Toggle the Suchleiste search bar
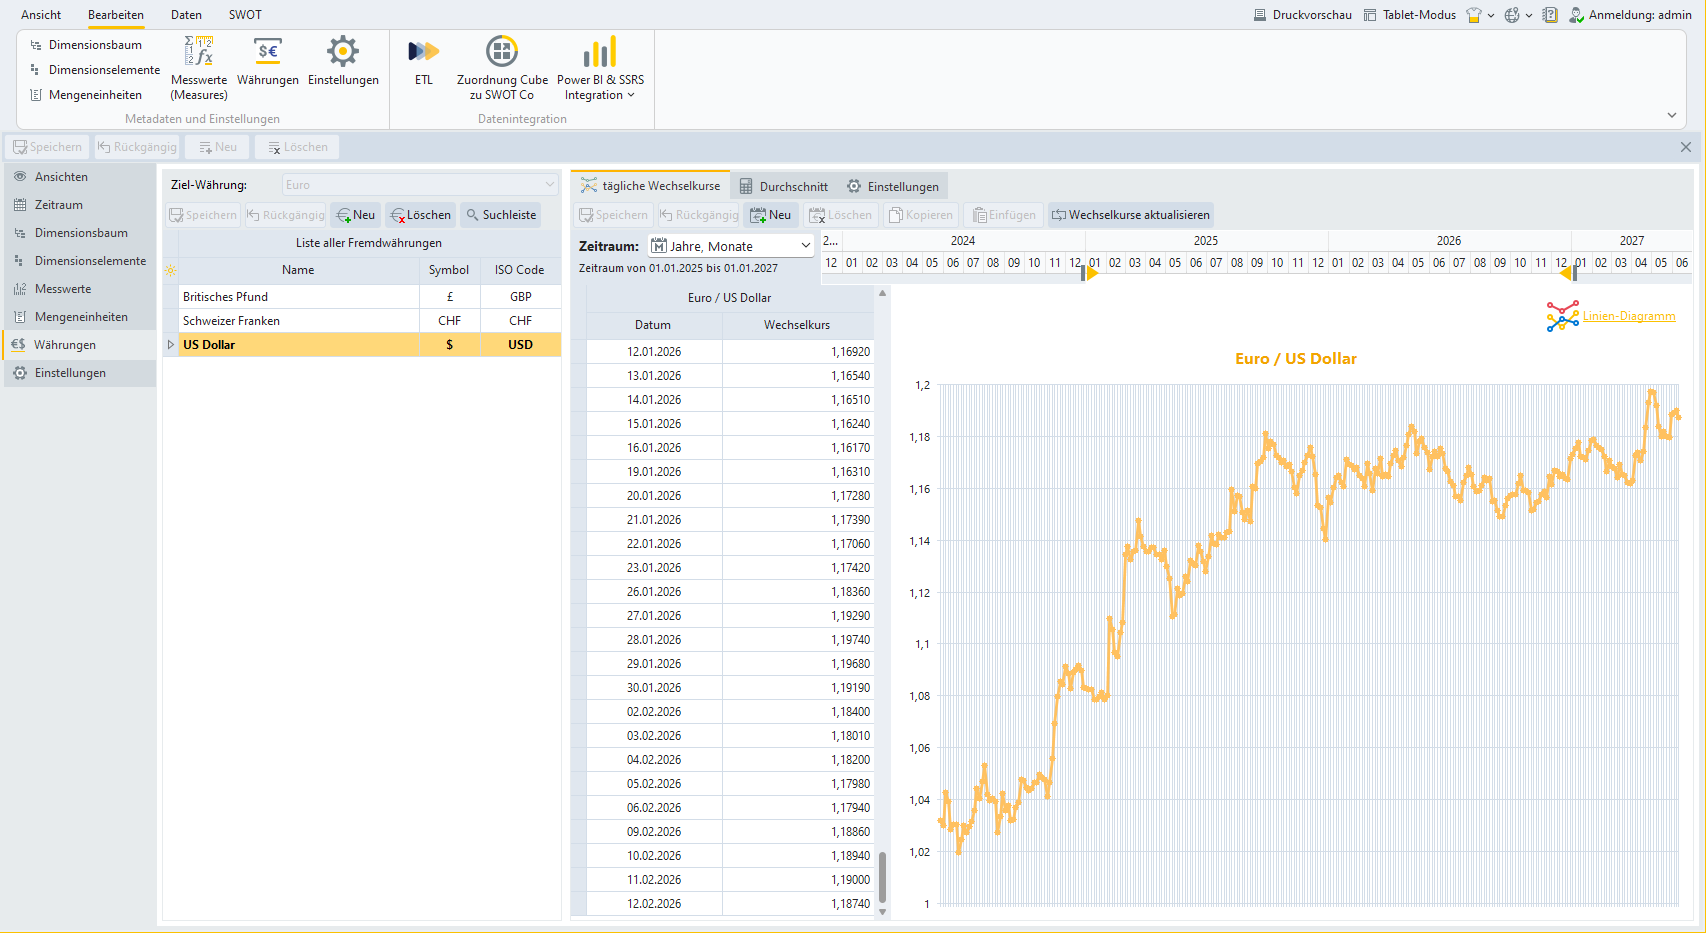1707x933 pixels. point(500,215)
